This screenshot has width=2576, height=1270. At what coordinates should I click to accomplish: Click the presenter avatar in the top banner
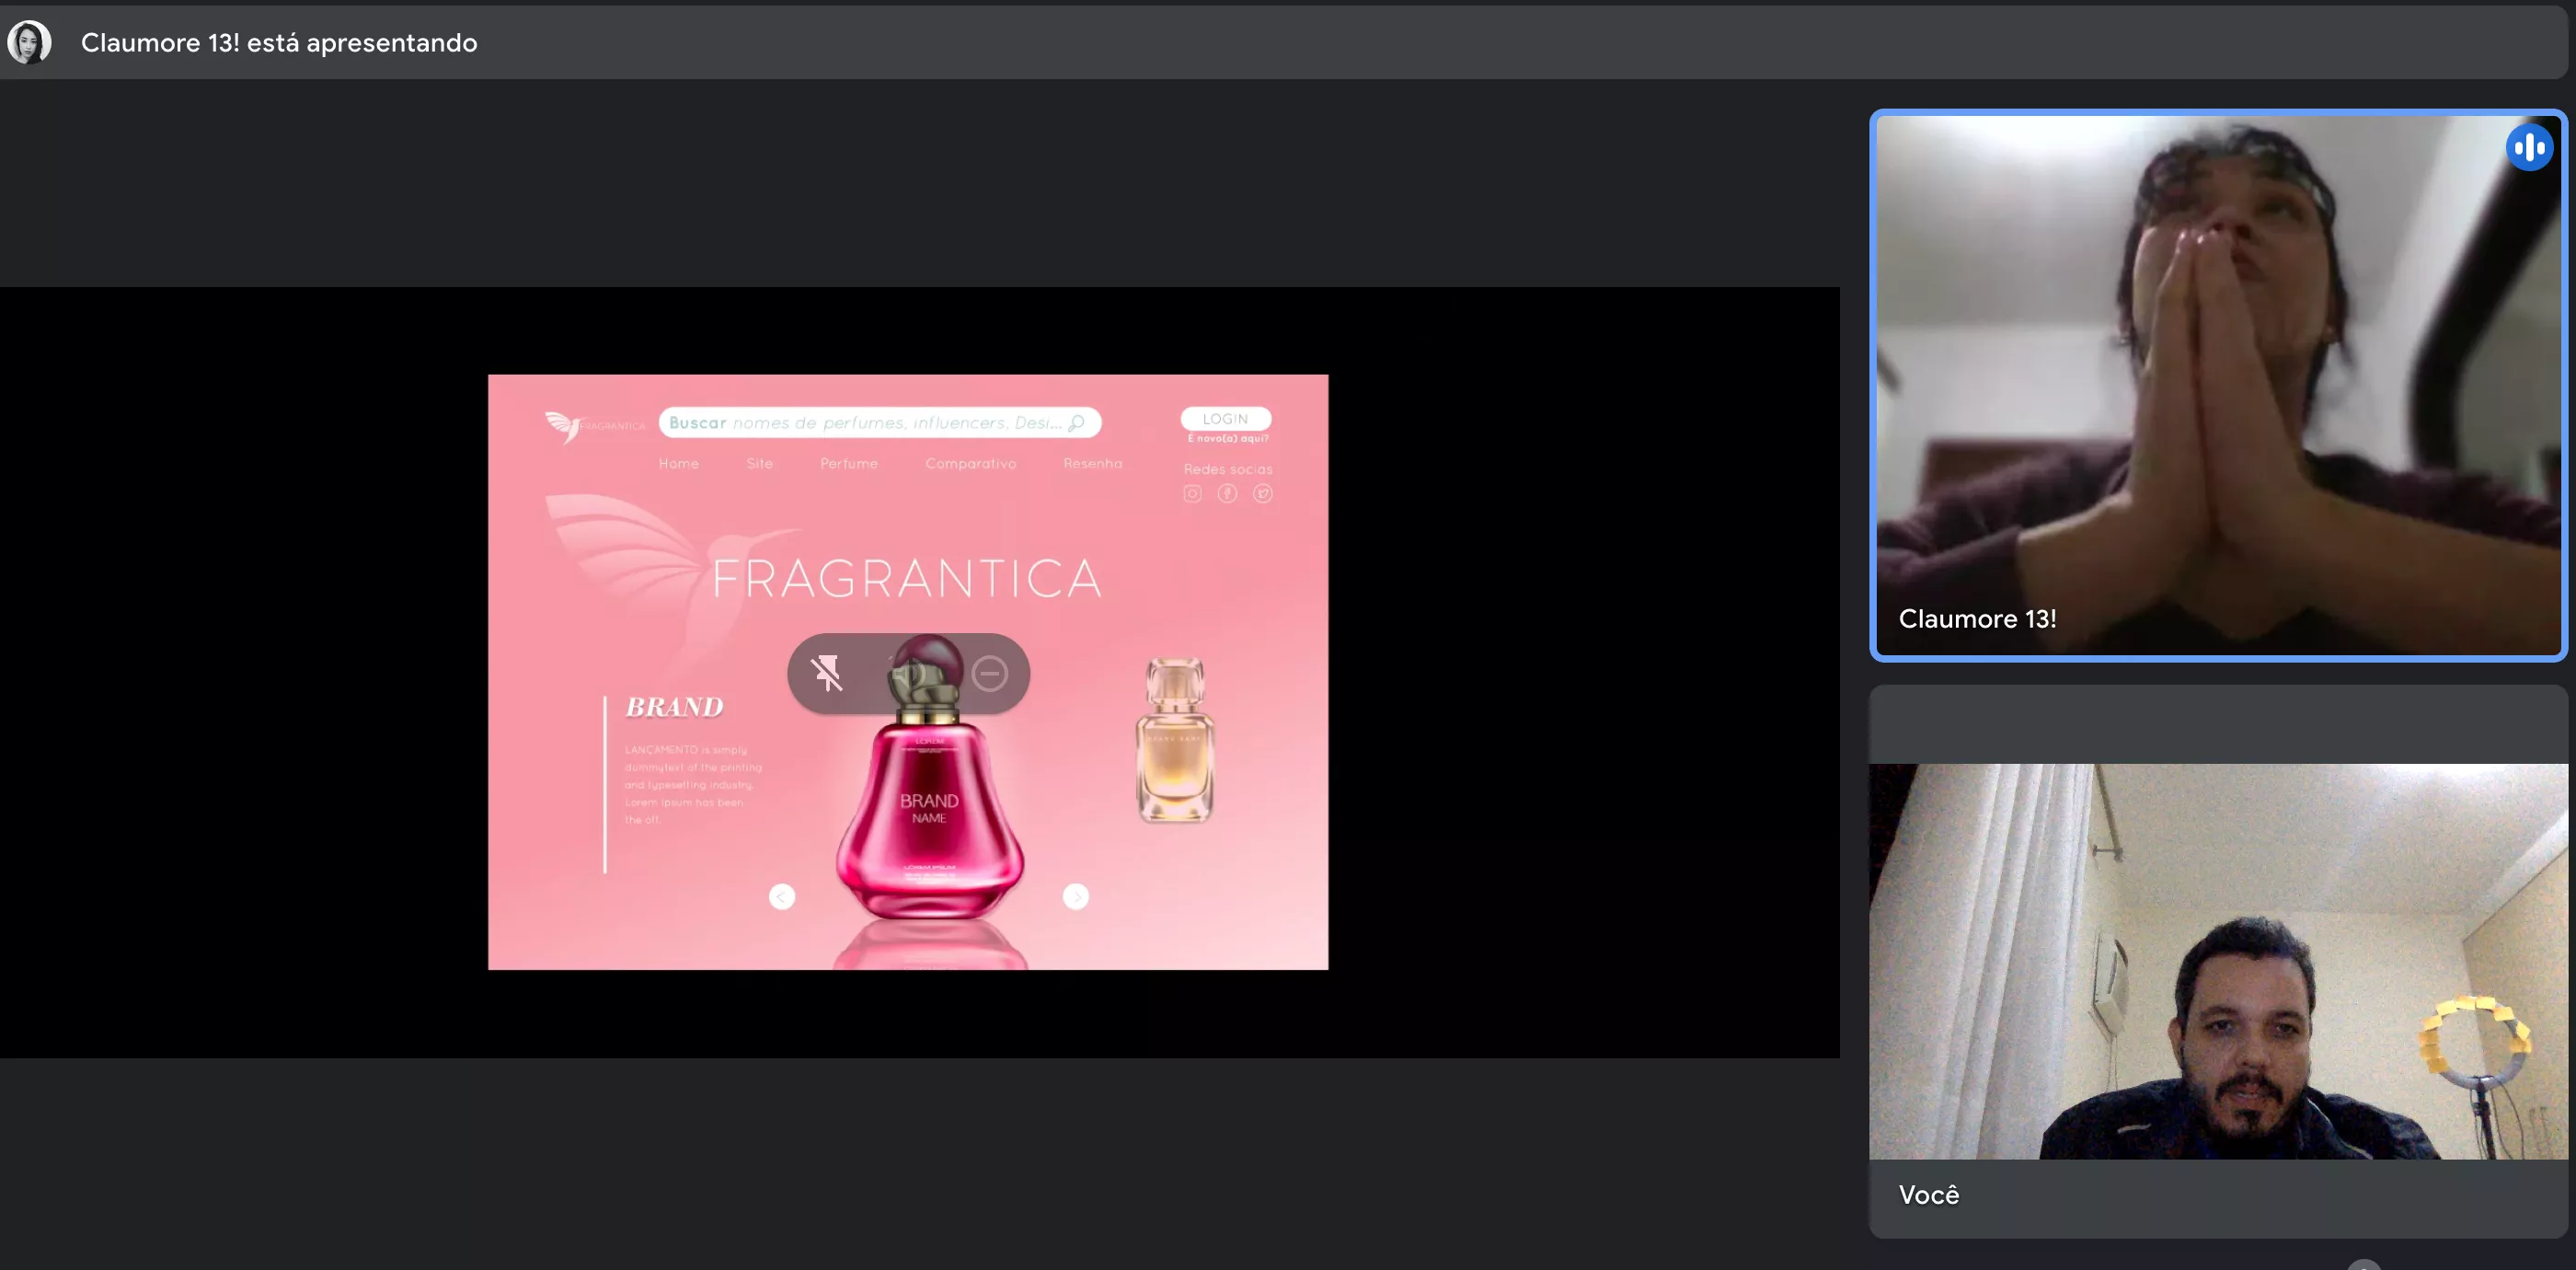click(x=29, y=42)
